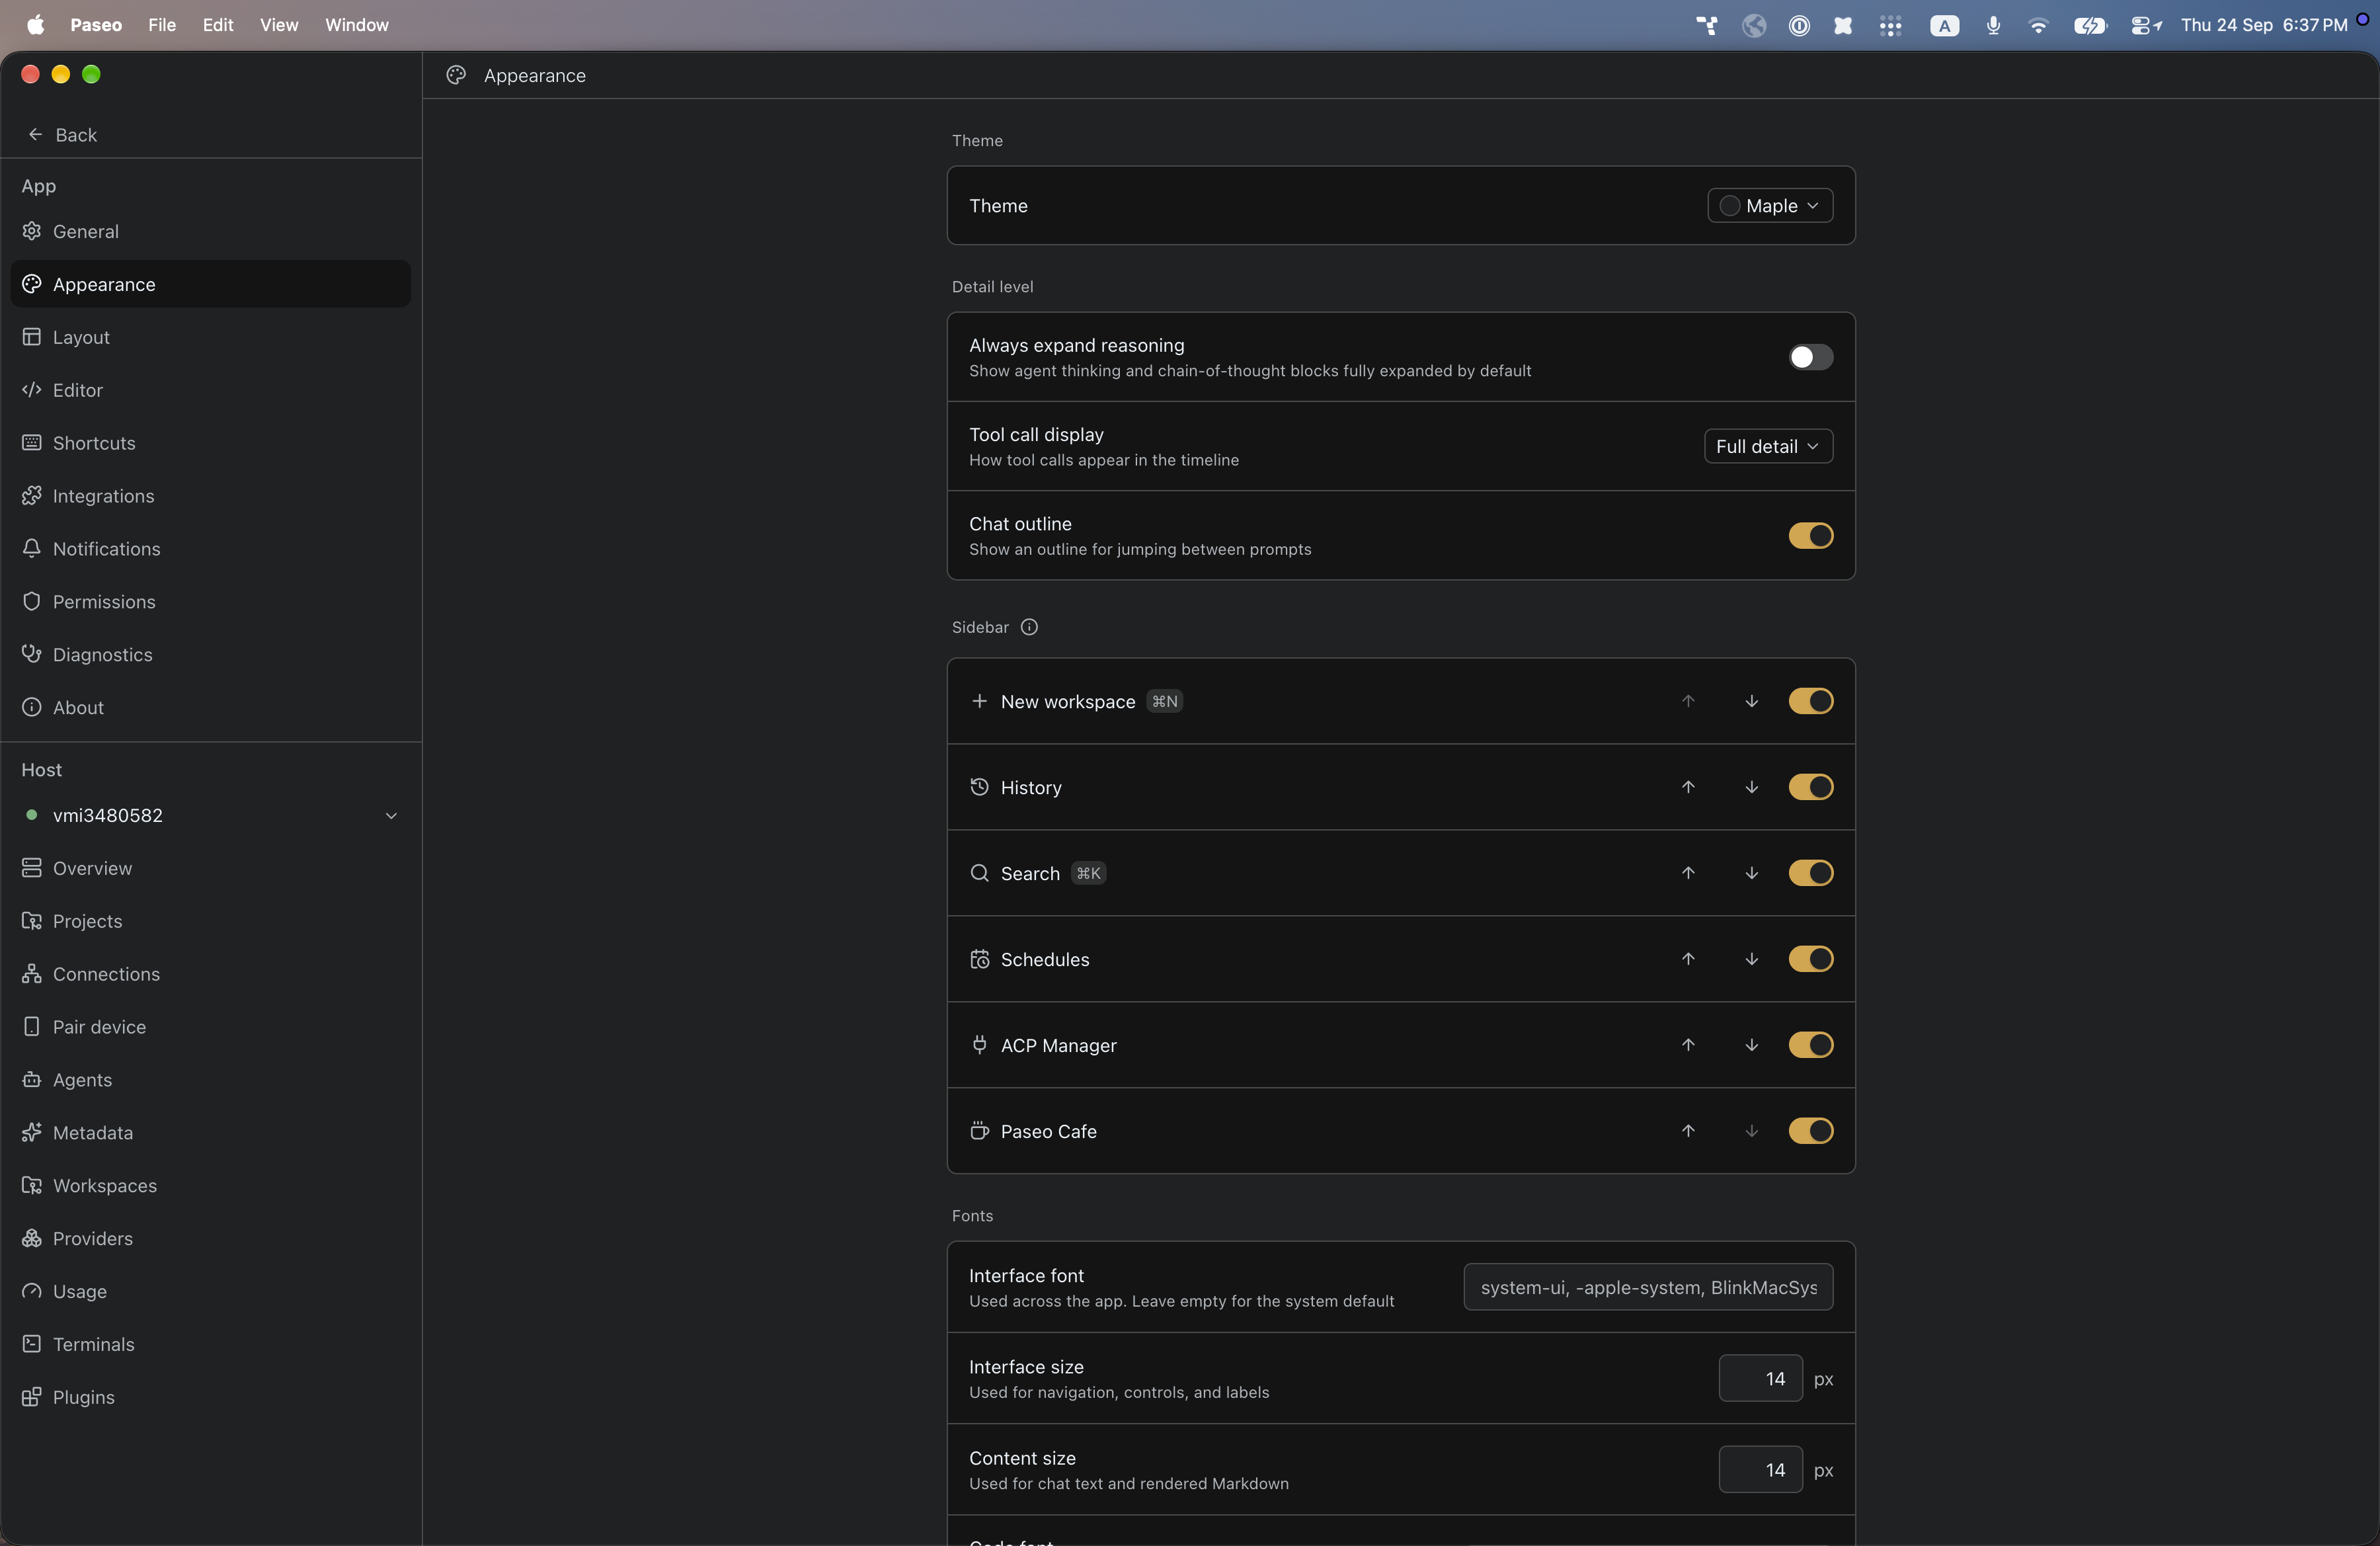
Task: Click the Interface font input field
Action: coord(1648,1287)
